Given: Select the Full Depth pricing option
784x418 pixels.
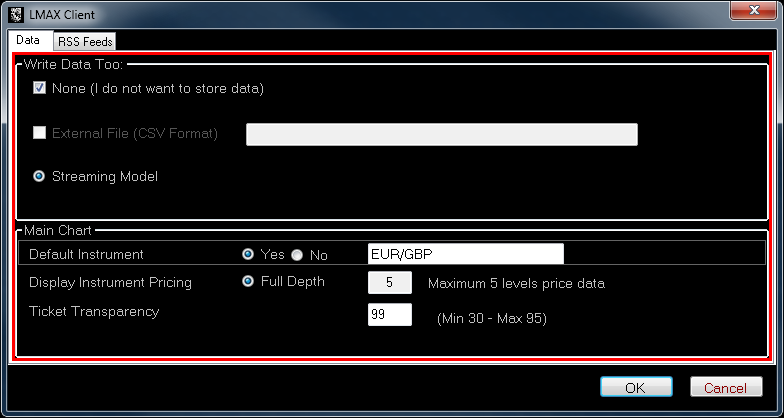Looking at the screenshot, I should (x=249, y=282).
